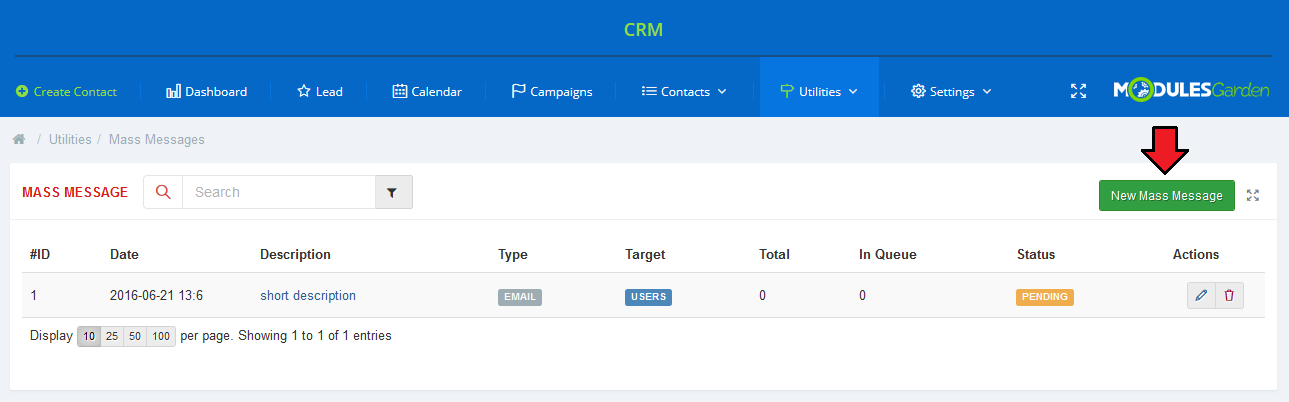Click the ModulesGarden logo
The height and width of the screenshot is (402, 1289).
(x=1192, y=91)
